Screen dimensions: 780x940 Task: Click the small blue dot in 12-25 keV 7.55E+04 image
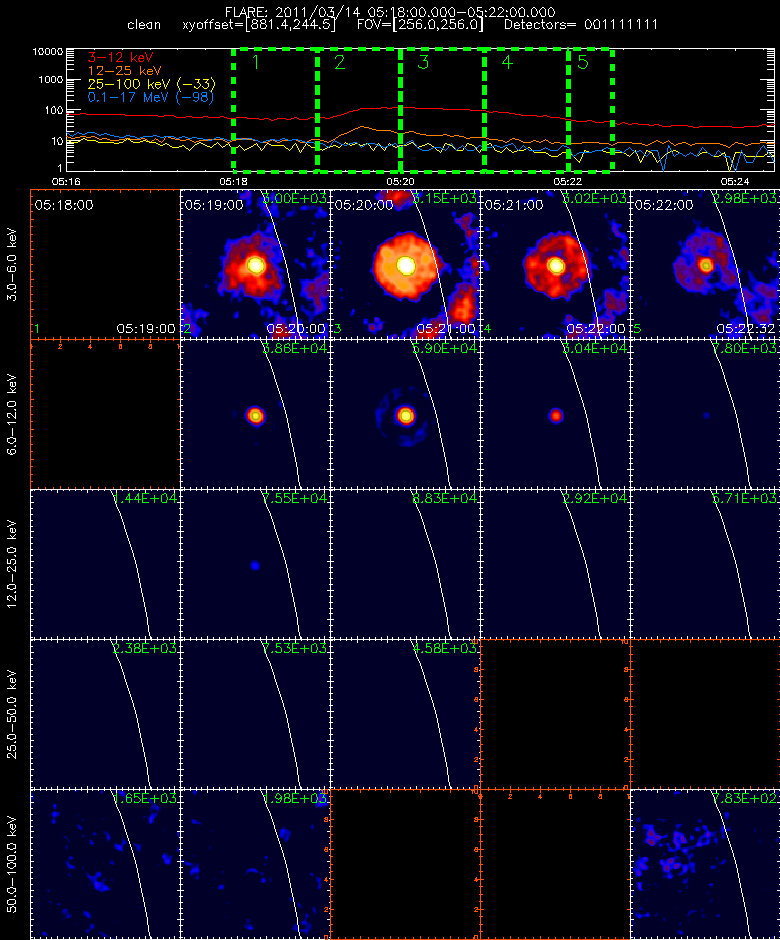(255, 565)
